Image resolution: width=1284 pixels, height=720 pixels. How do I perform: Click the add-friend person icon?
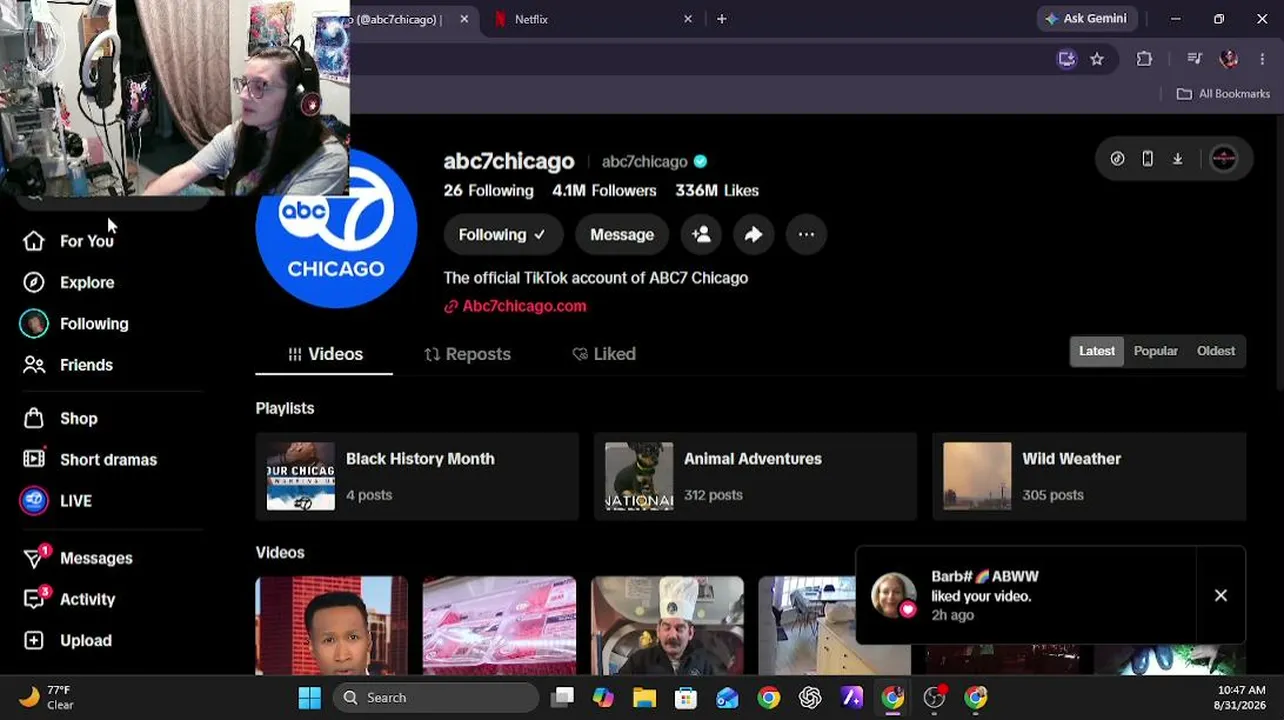(x=701, y=234)
